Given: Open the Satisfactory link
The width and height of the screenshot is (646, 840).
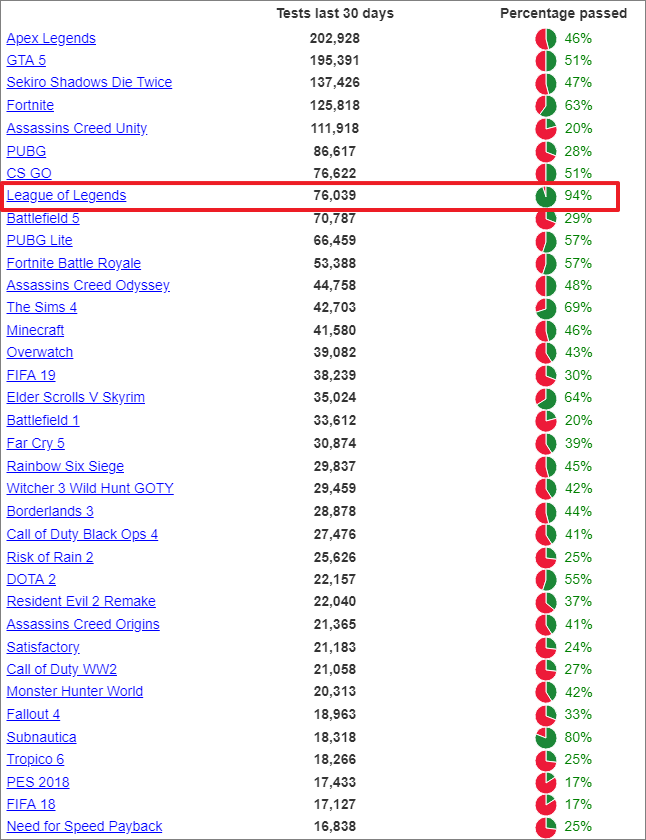Looking at the screenshot, I should (x=43, y=648).
